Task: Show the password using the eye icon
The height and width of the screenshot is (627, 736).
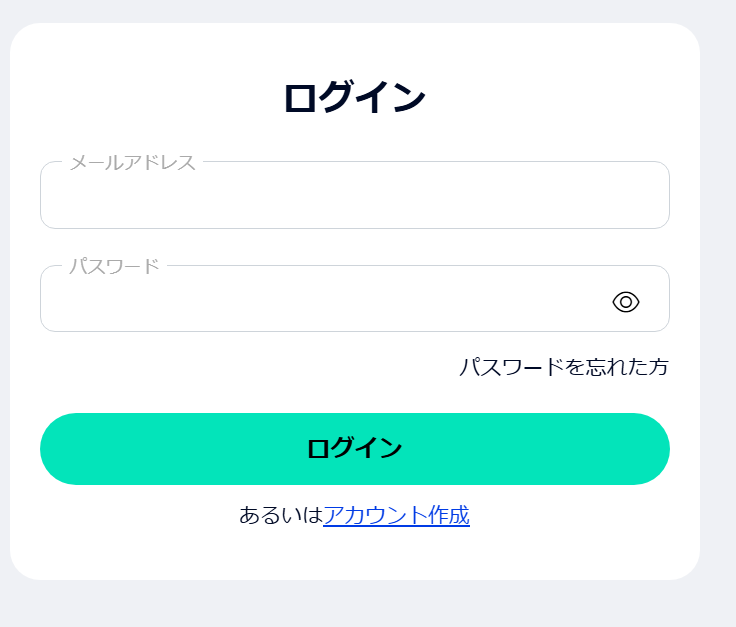Action: (626, 301)
